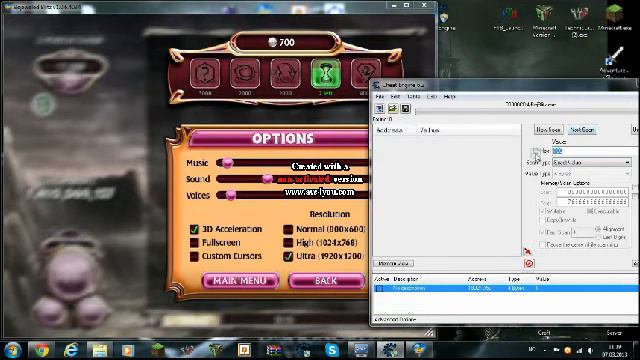Open the Minecraft grass block taskbar icon
This screenshot has width=640, height=360.
(x=157, y=350)
